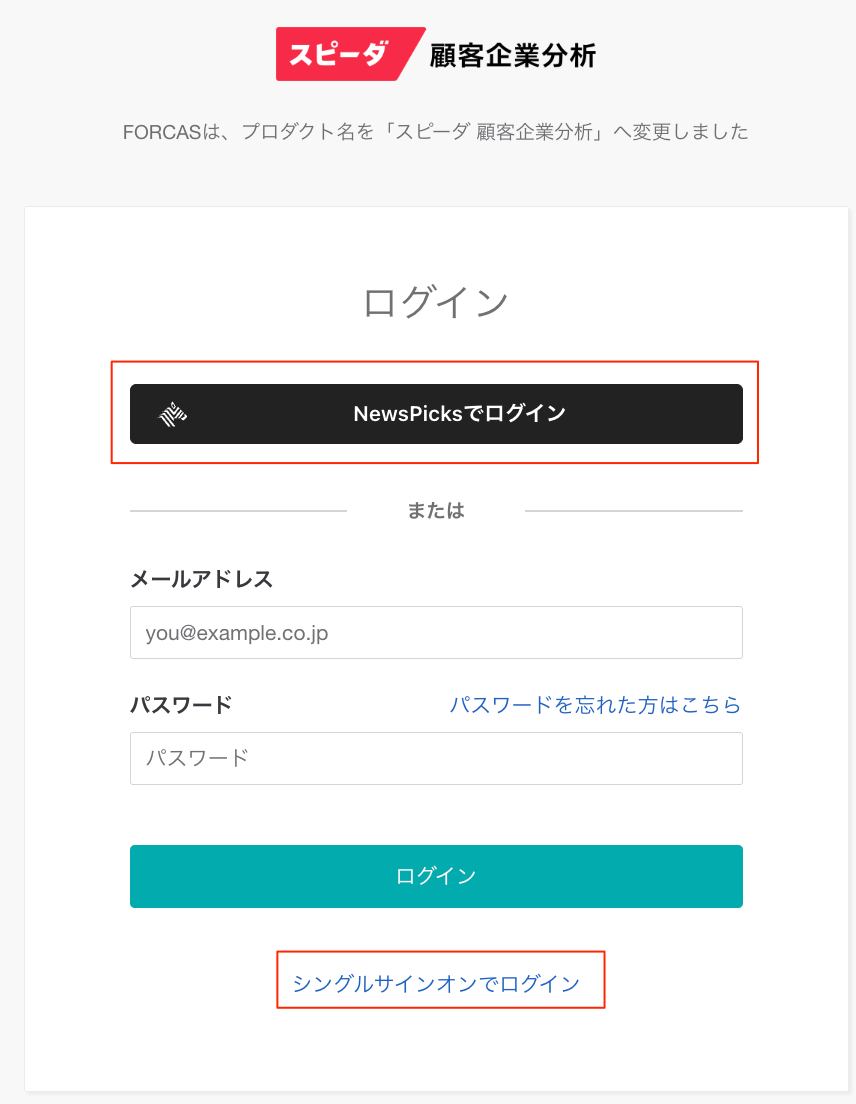Click the 顧客企業分析 logo text
The image size is (856, 1104).
click(x=512, y=55)
